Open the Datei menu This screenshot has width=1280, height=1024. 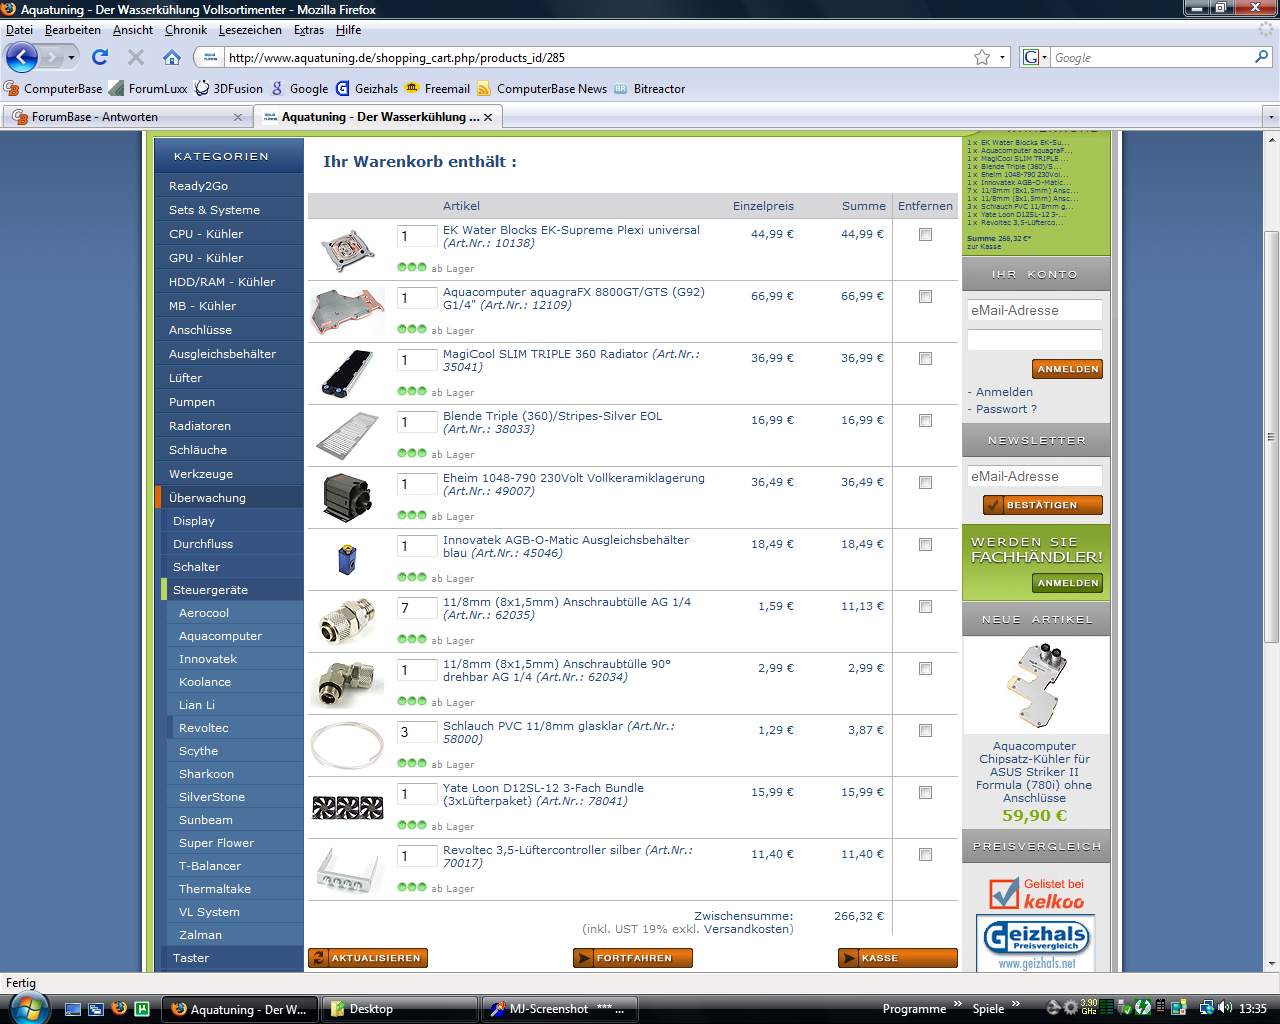tap(19, 30)
